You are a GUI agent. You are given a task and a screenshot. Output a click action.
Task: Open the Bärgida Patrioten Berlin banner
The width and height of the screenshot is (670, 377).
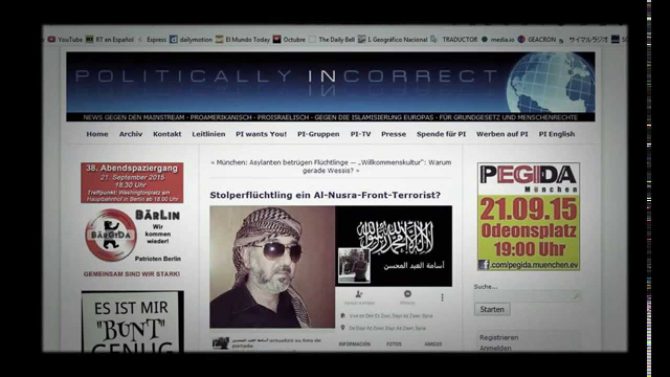132,242
